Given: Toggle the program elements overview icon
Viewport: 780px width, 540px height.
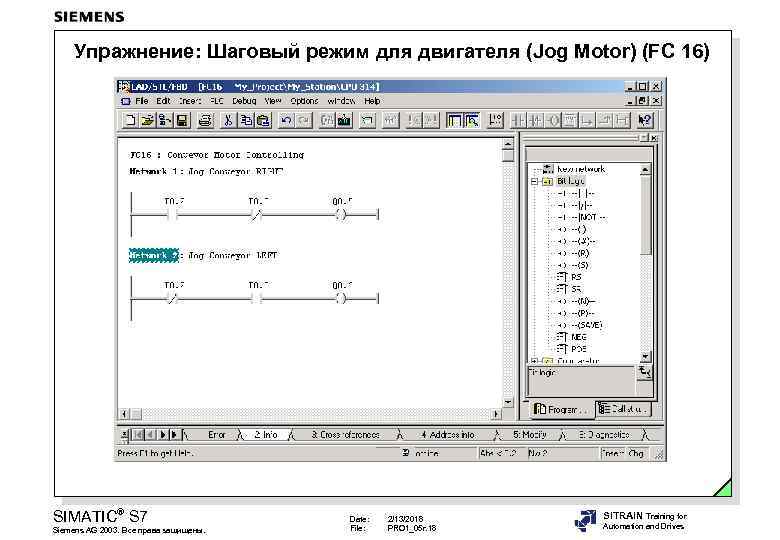Looking at the screenshot, I should (454, 120).
